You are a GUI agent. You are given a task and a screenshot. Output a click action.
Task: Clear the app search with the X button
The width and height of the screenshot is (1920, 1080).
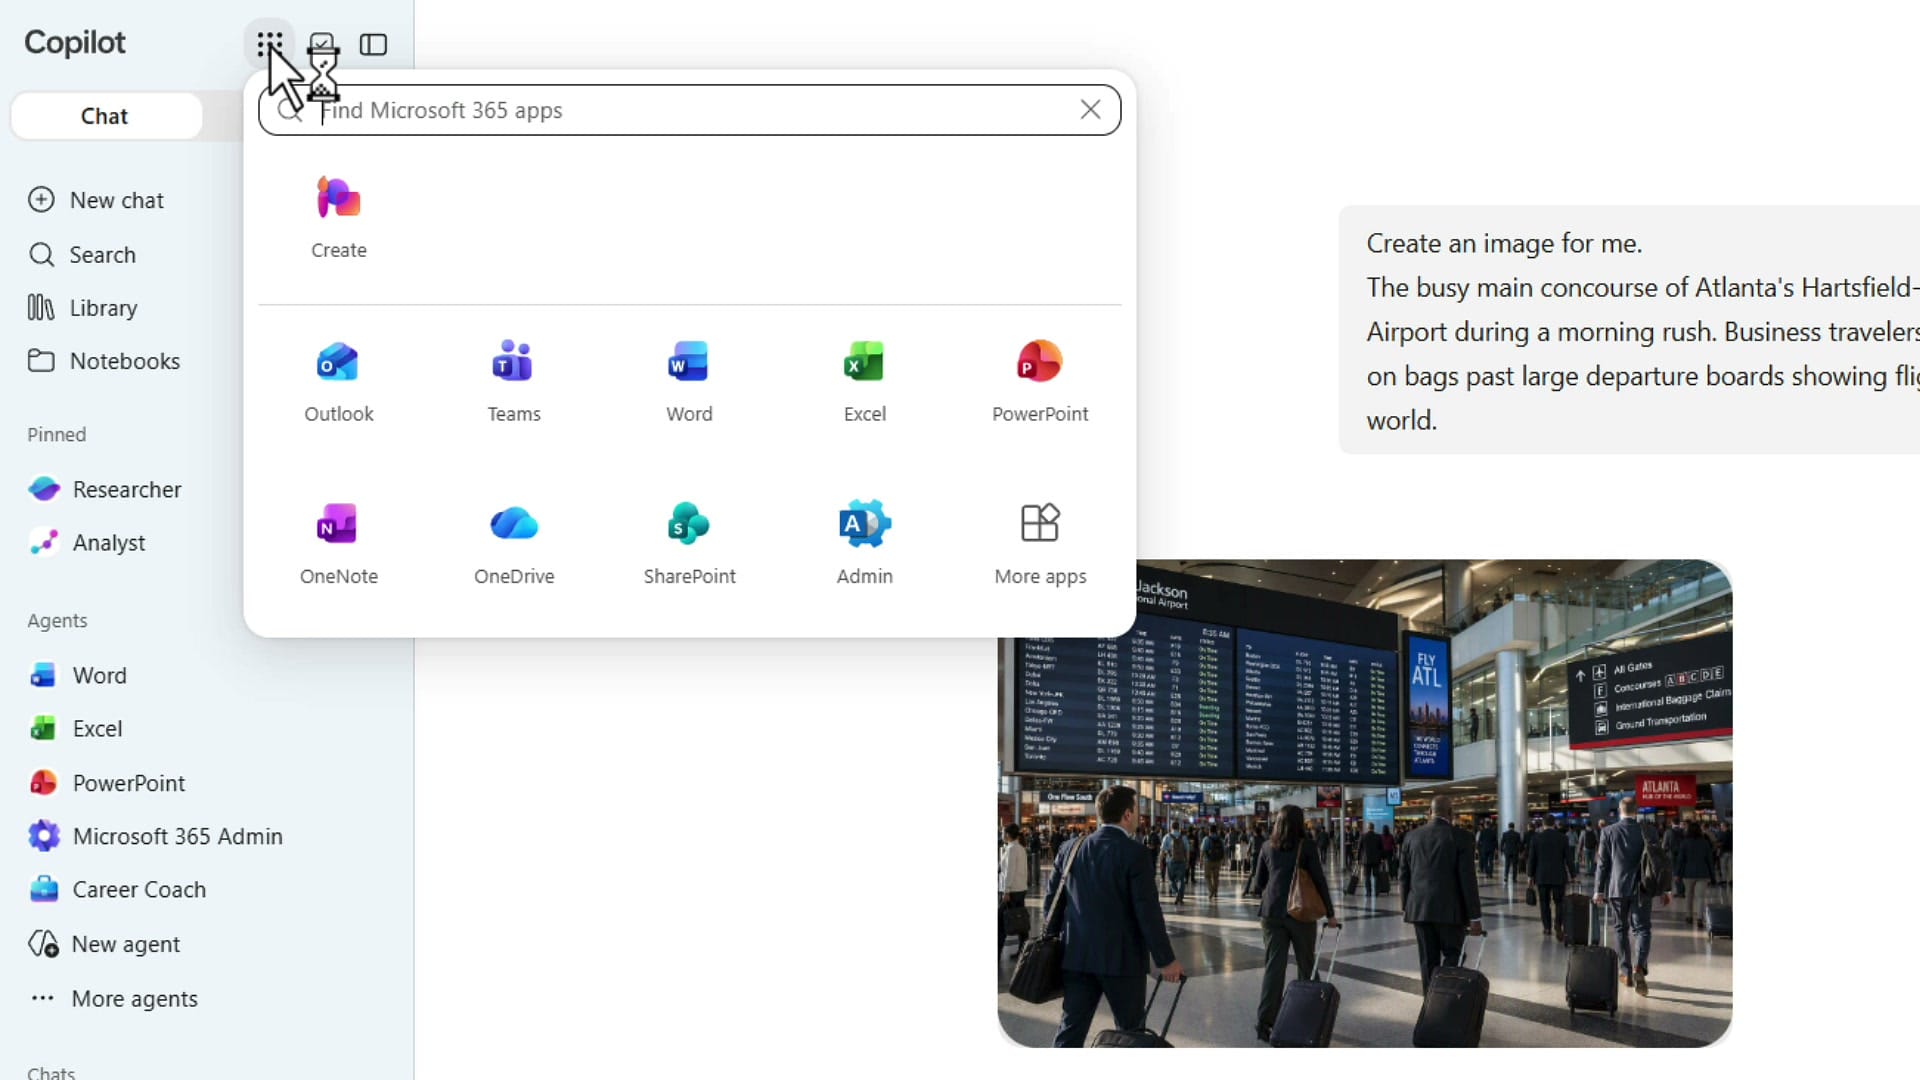pos(1090,110)
